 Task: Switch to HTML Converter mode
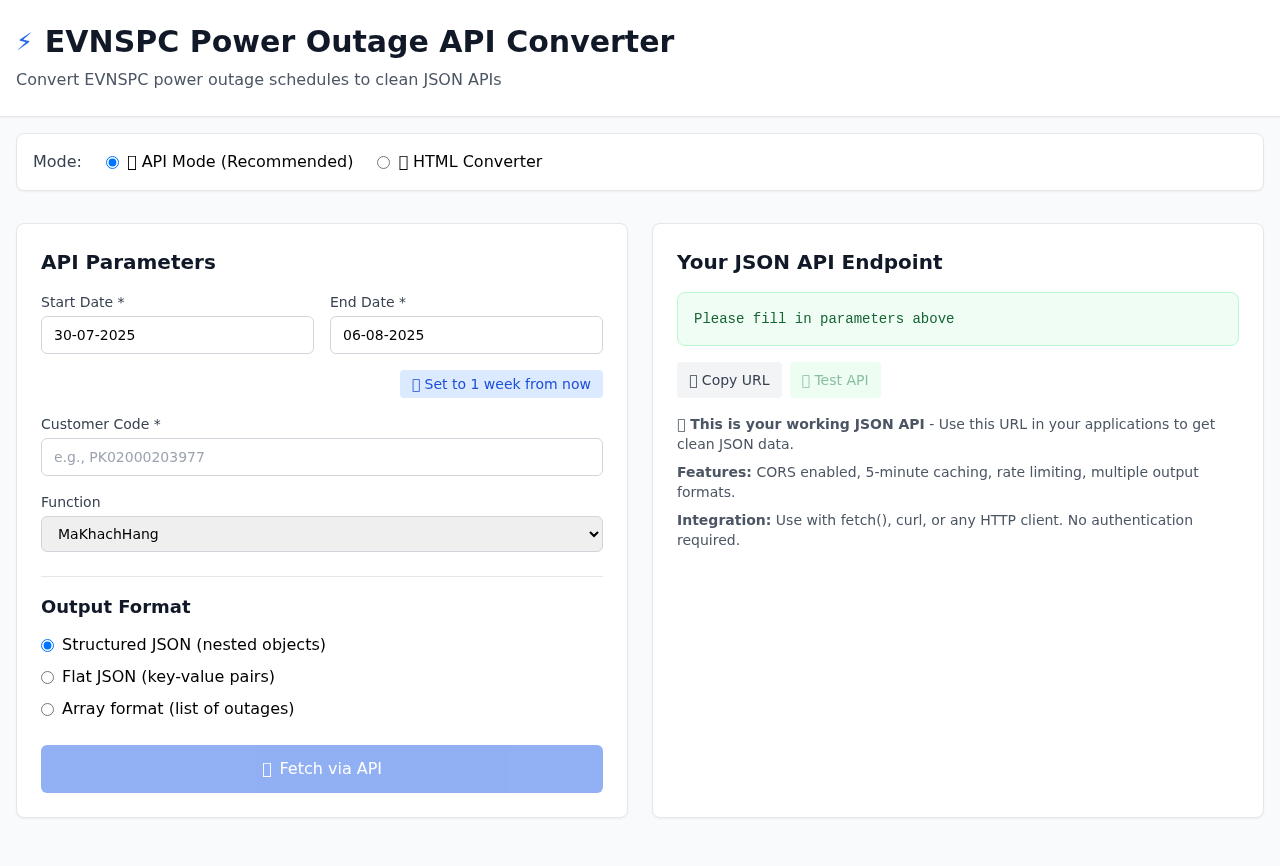coord(383,162)
